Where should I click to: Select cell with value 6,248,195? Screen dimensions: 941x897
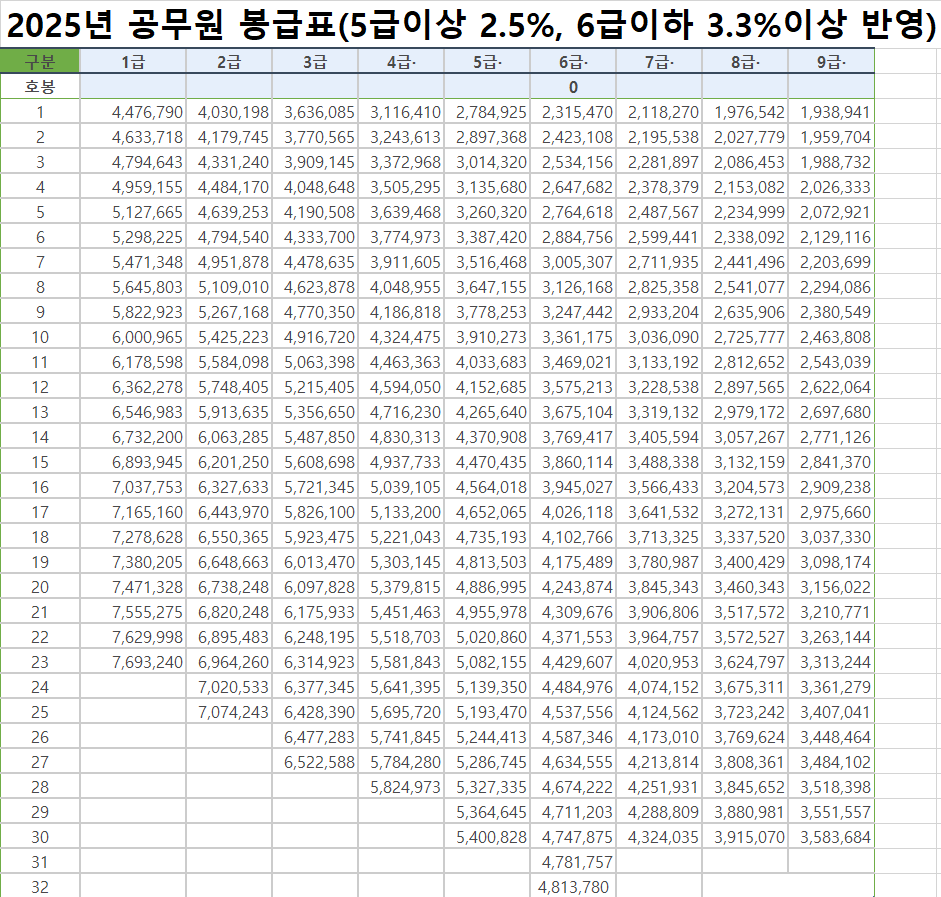(x=314, y=637)
